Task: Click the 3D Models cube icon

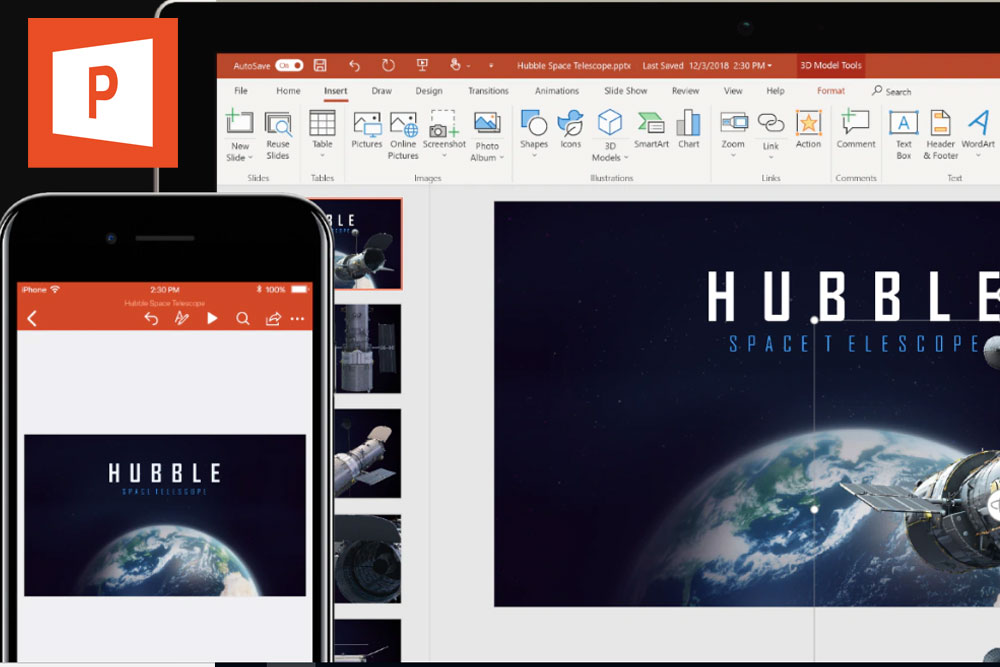Action: [x=610, y=122]
